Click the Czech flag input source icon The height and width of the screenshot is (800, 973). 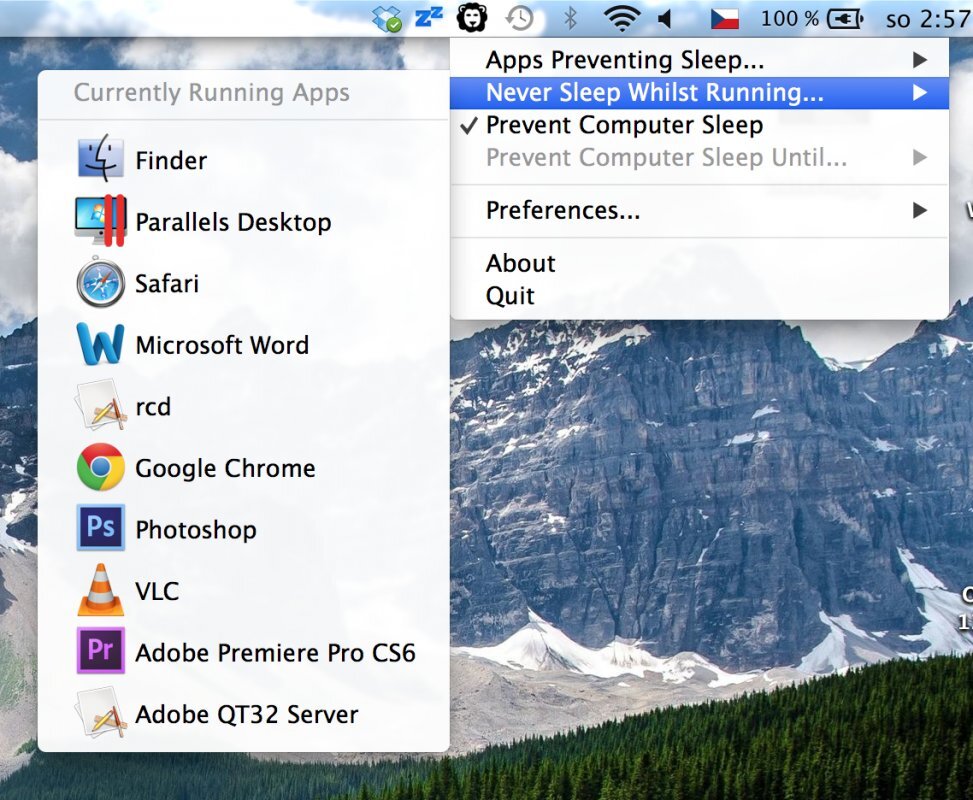point(724,18)
